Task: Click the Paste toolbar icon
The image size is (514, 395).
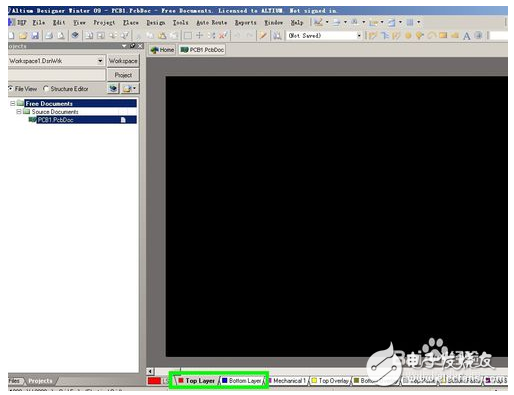Action: [162, 35]
